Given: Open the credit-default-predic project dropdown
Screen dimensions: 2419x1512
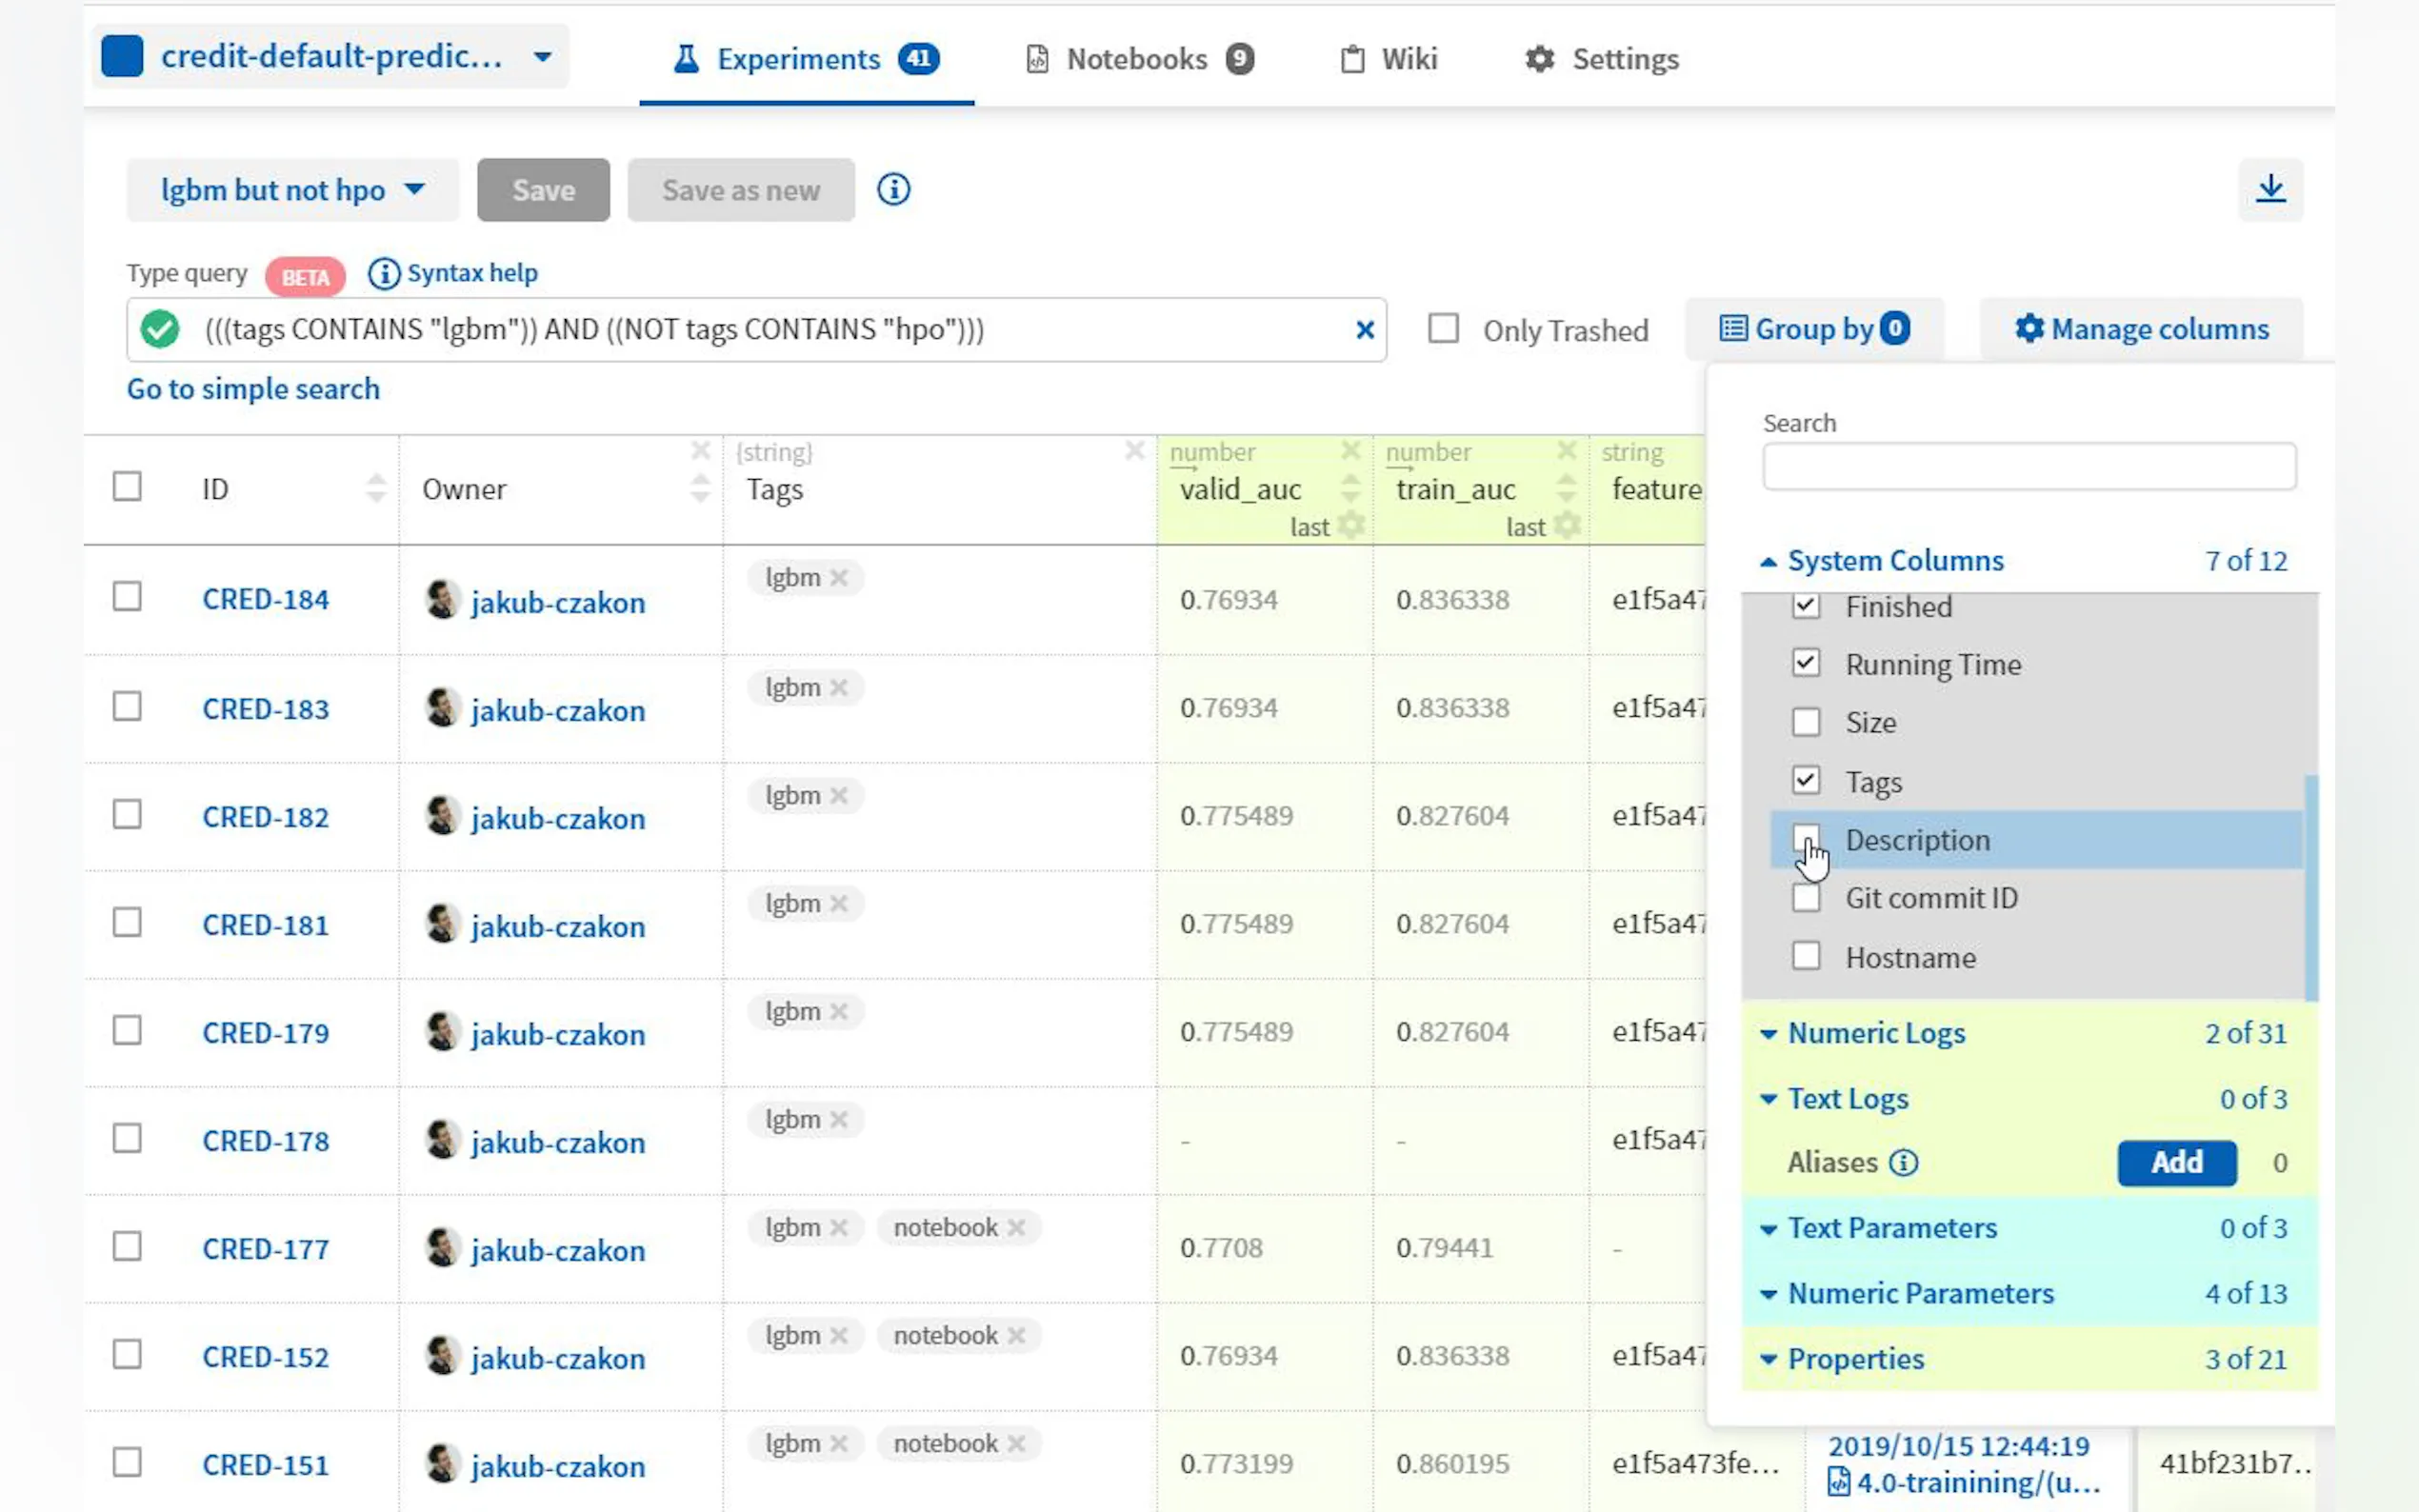Looking at the screenshot, I should (x=330, y=57).
